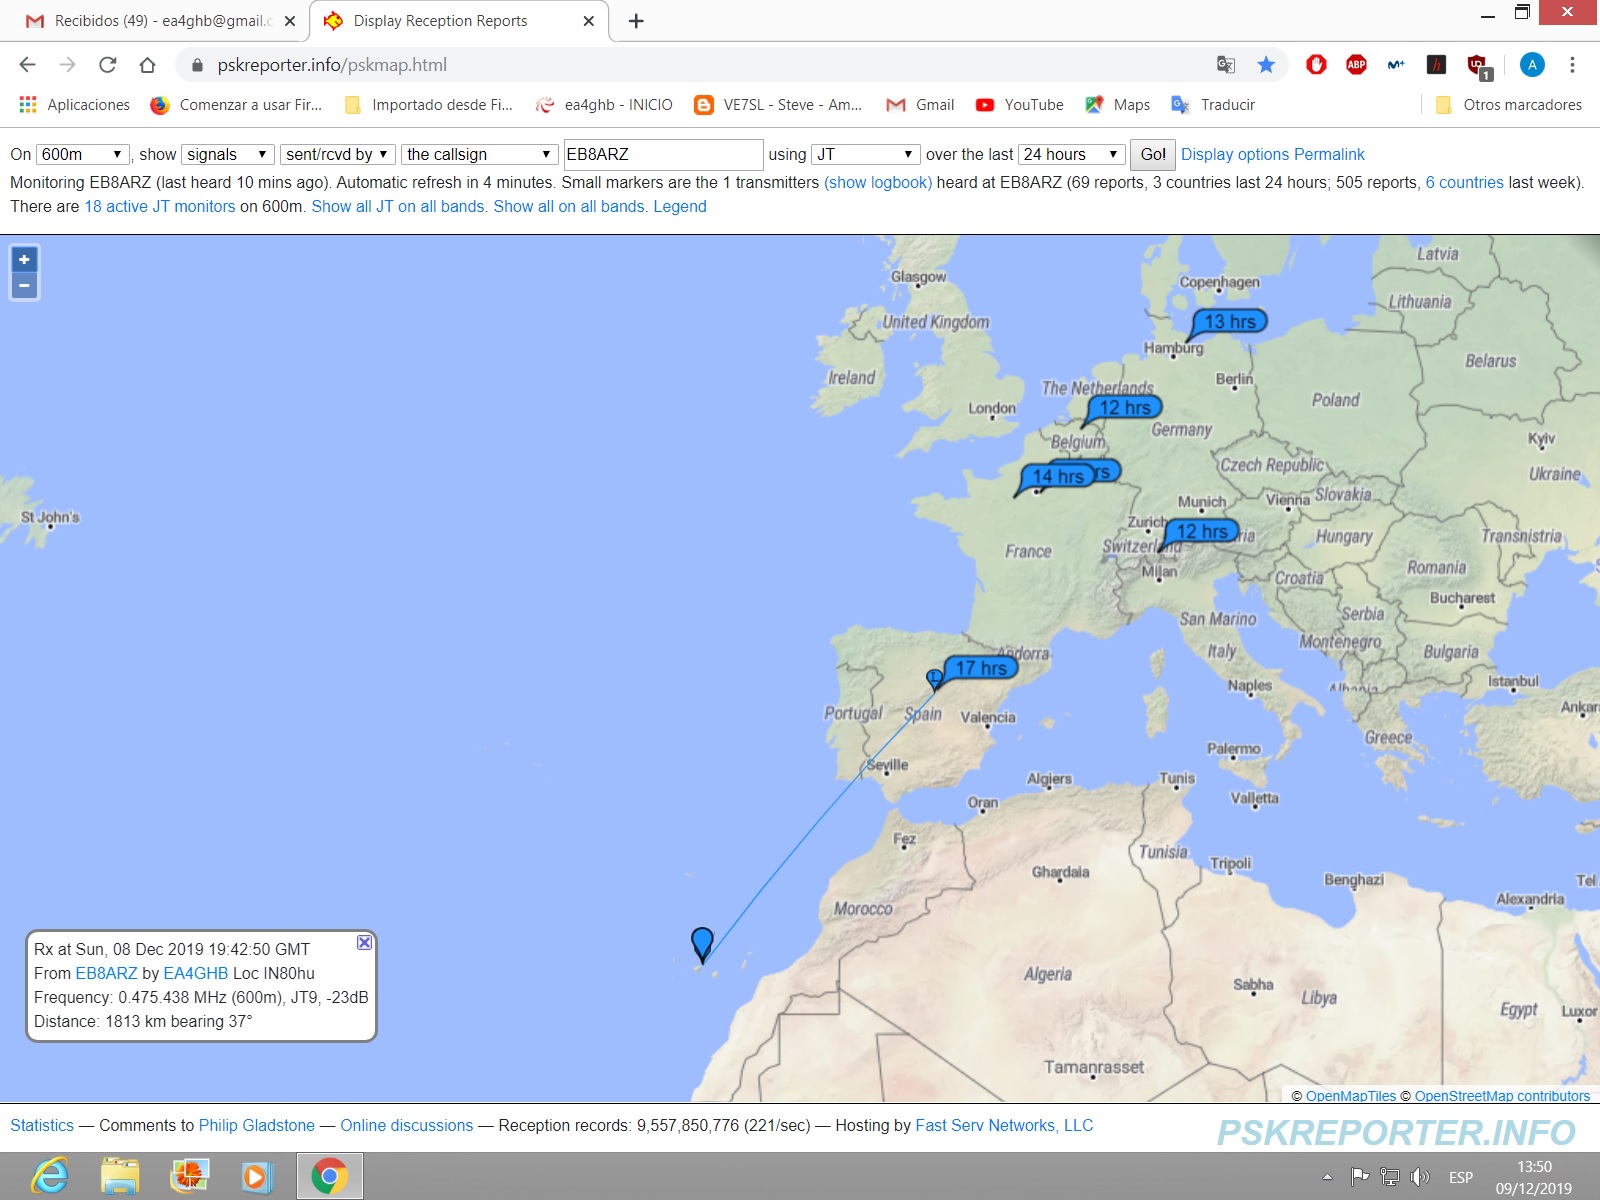Open the Statistics link in footer
The height and width of the screenshot is (1200, 1600).
tap(42, 1125)
